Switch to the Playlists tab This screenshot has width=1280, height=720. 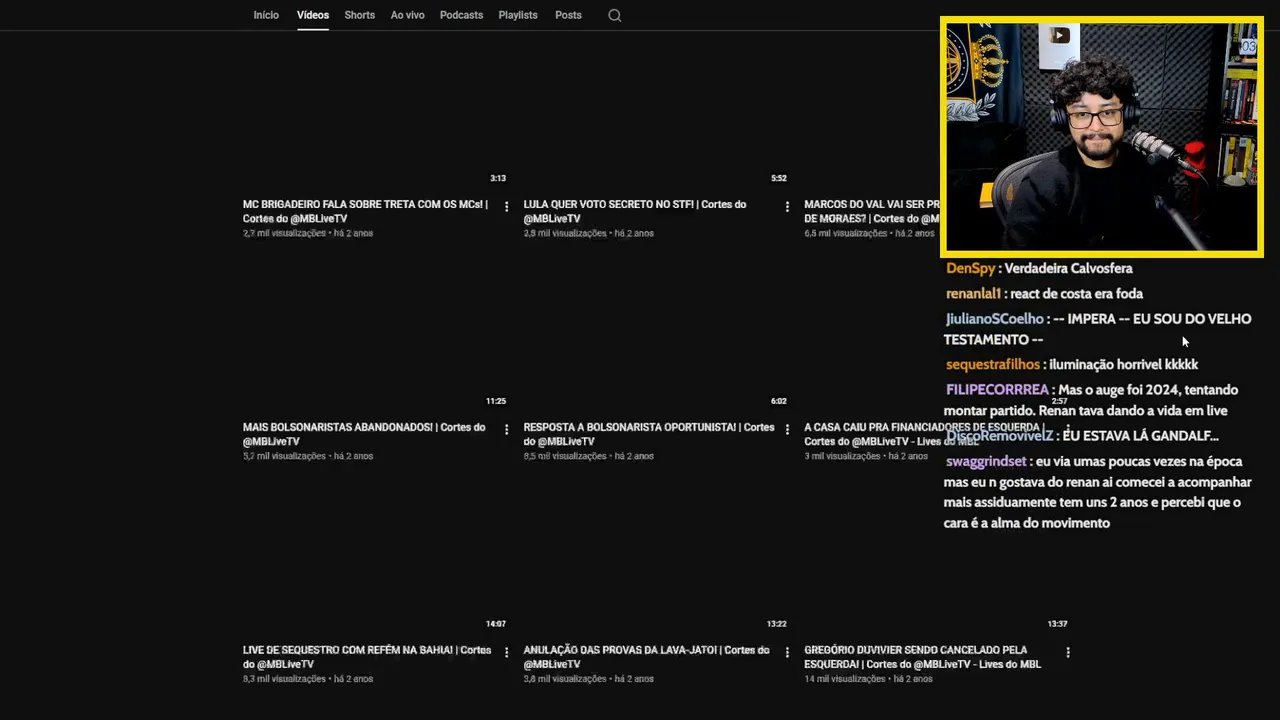[518, 15]
